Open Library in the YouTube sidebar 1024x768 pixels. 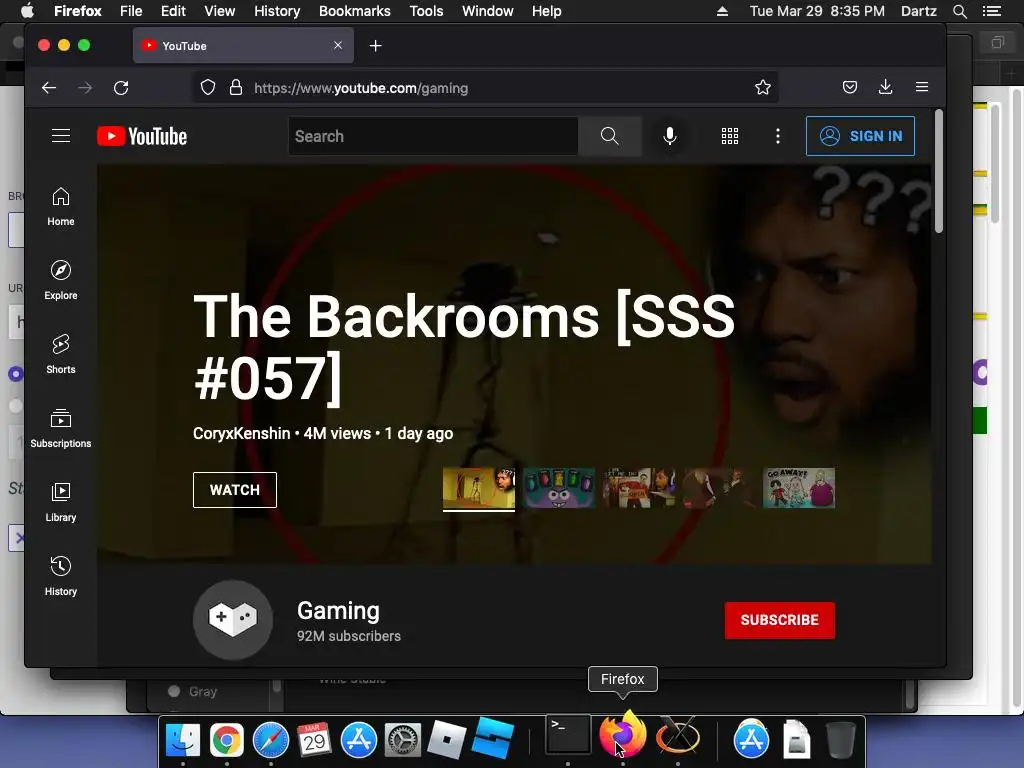[61, 502]
